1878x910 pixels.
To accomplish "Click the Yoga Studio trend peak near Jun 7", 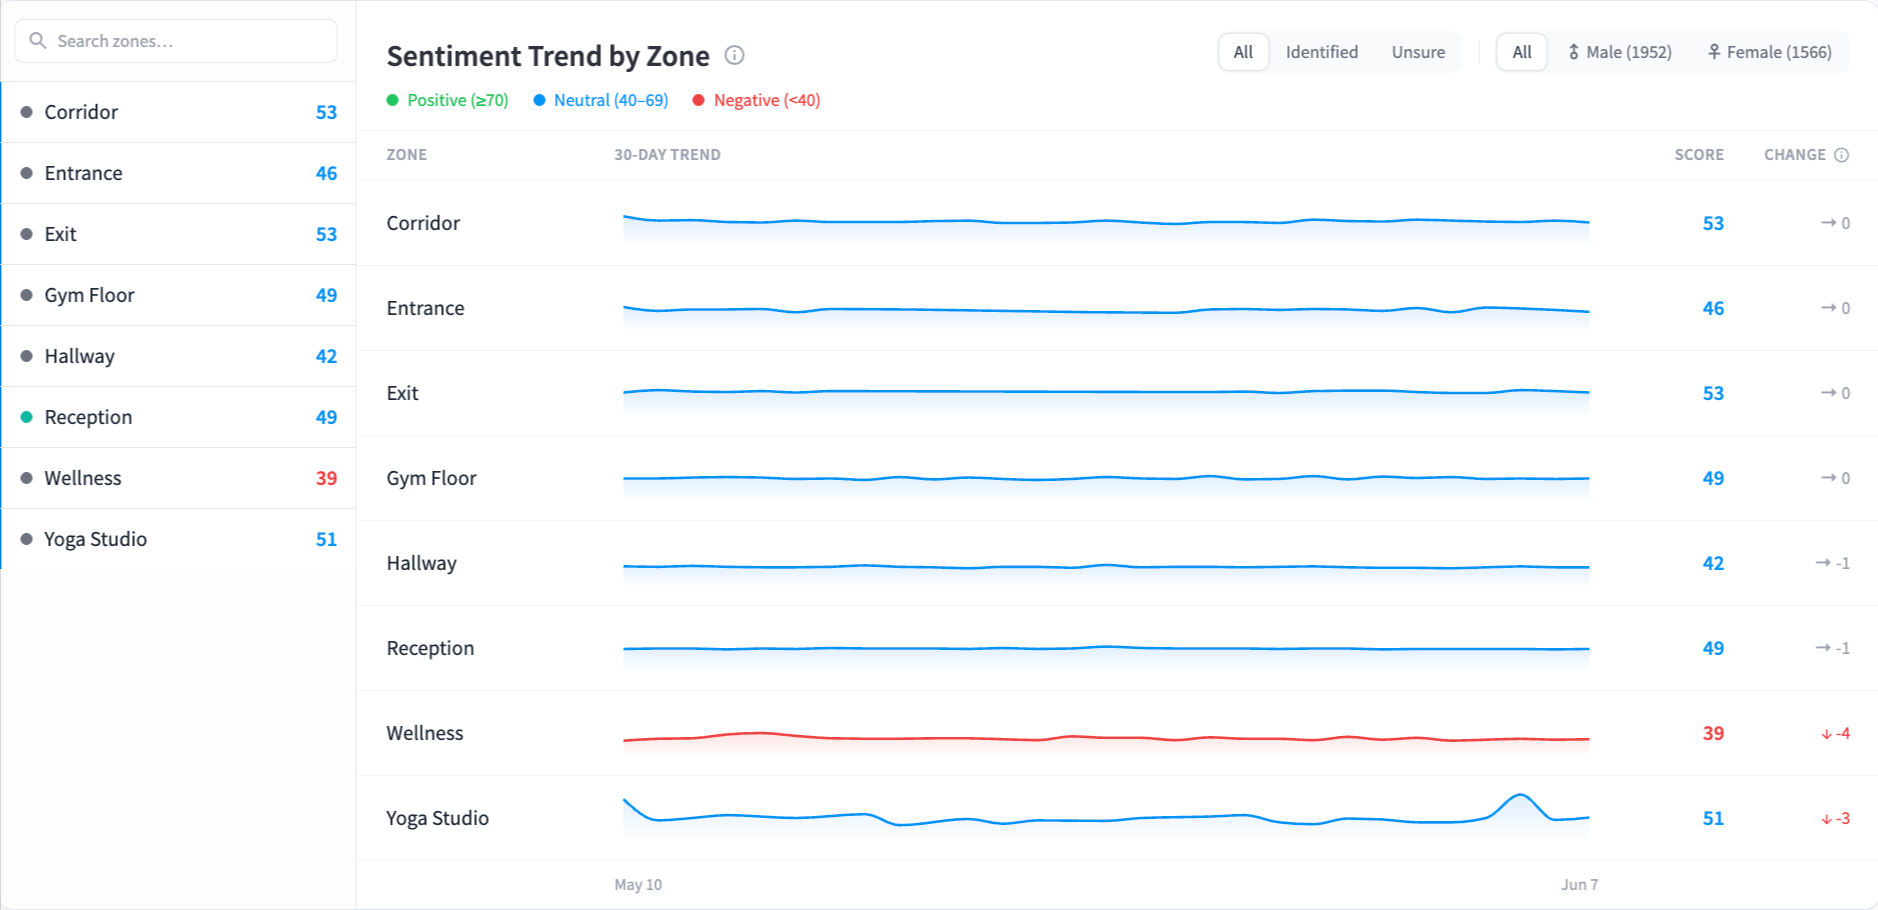I will (x=1520, y=796).
